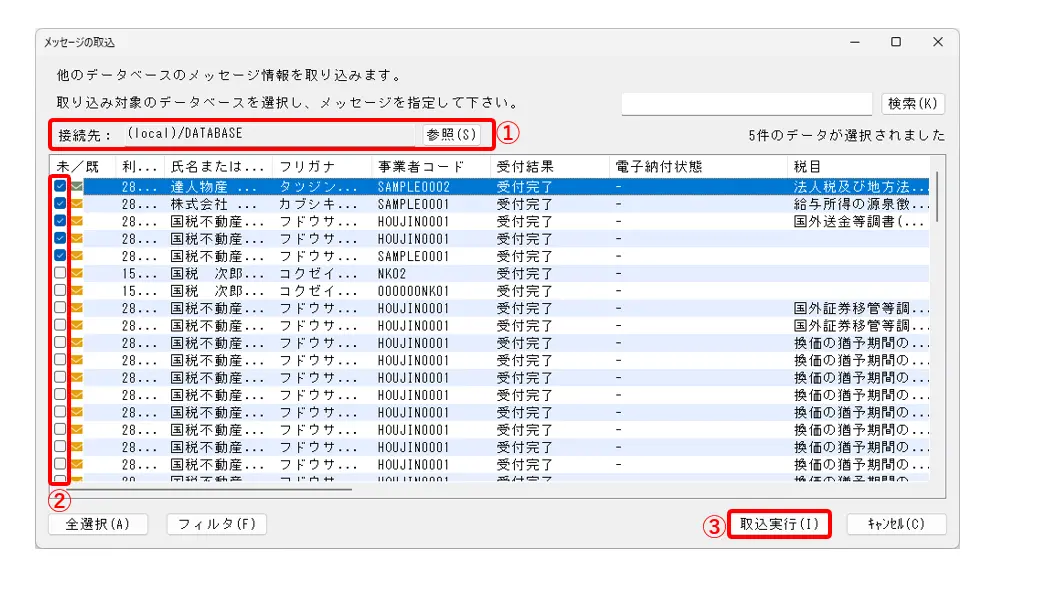Close the メッセージの取込 dialog
This screenshot has height=601, width=1042.
click(x=938, y=42)
